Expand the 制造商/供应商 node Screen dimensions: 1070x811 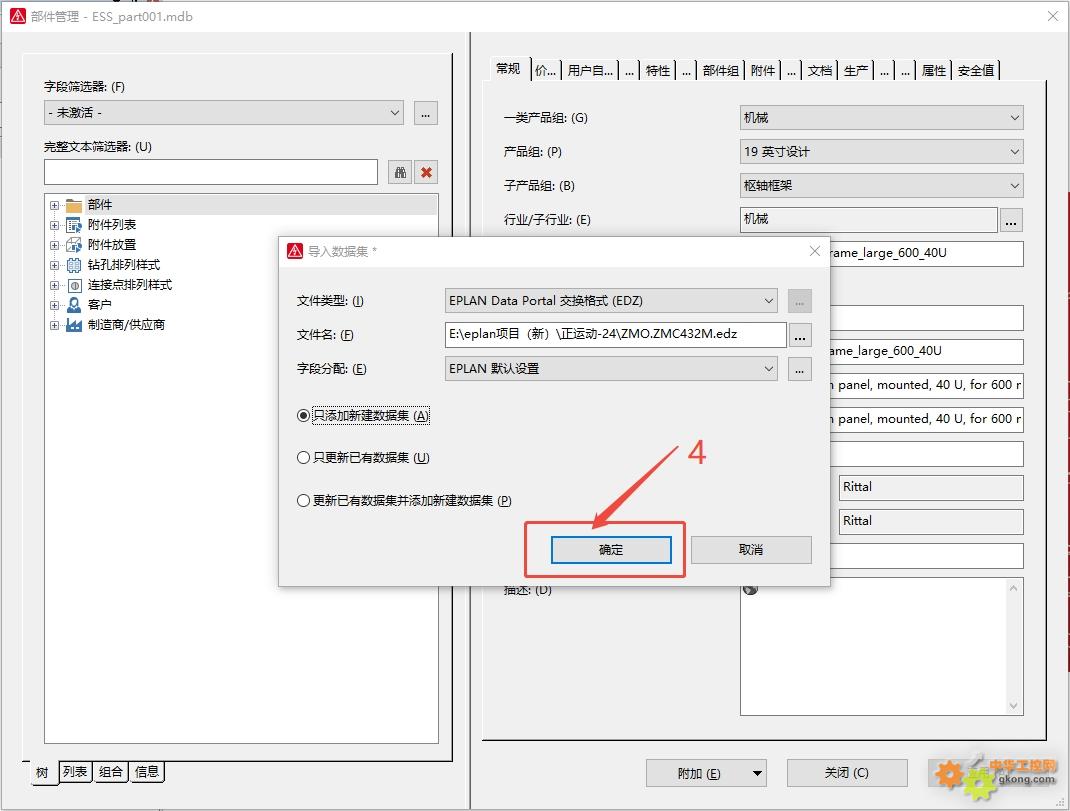pos(54,325)
